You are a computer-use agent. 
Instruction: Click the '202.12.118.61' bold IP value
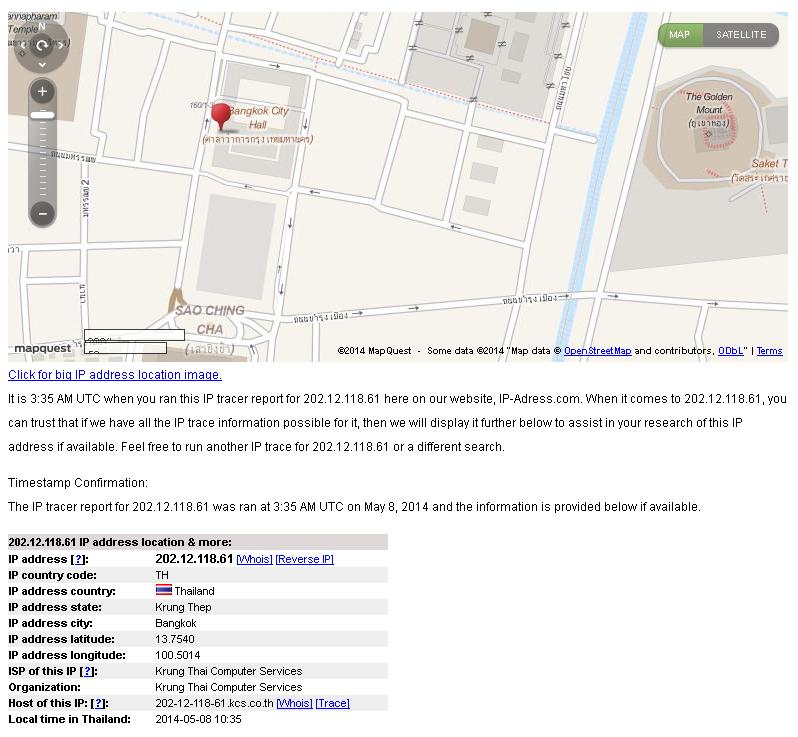194,559
